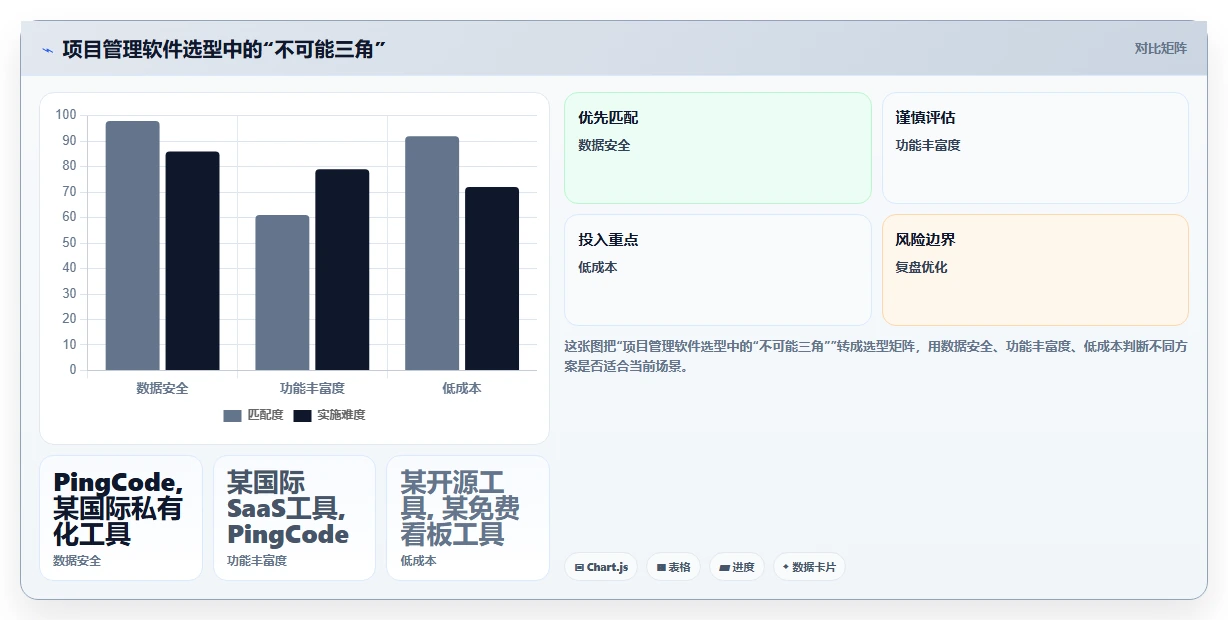The image size is (1228, 620).
Task: Select the 某国际SaaS工具, PingCode card
Action: click(294, 518)
